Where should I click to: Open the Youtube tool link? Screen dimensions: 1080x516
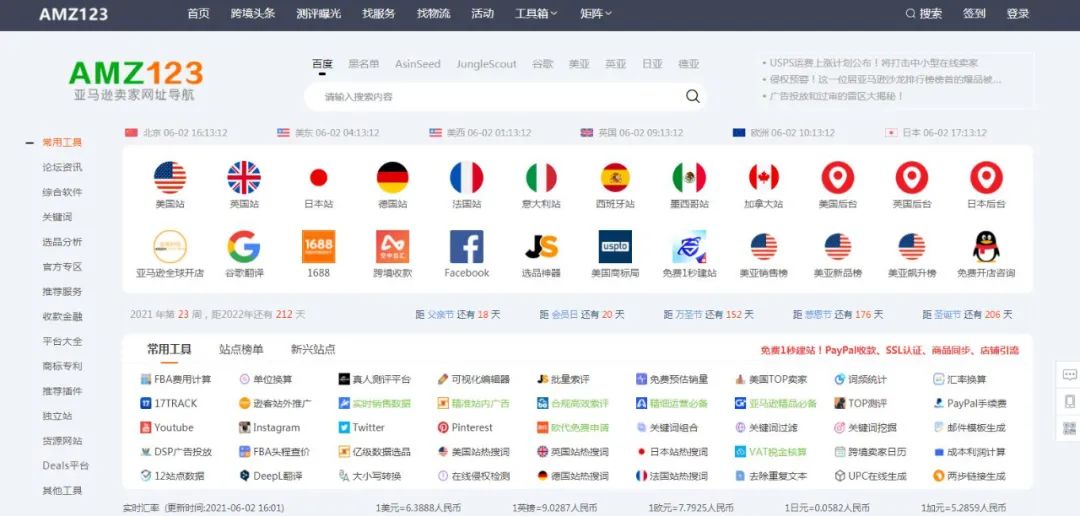click(167, 428)
